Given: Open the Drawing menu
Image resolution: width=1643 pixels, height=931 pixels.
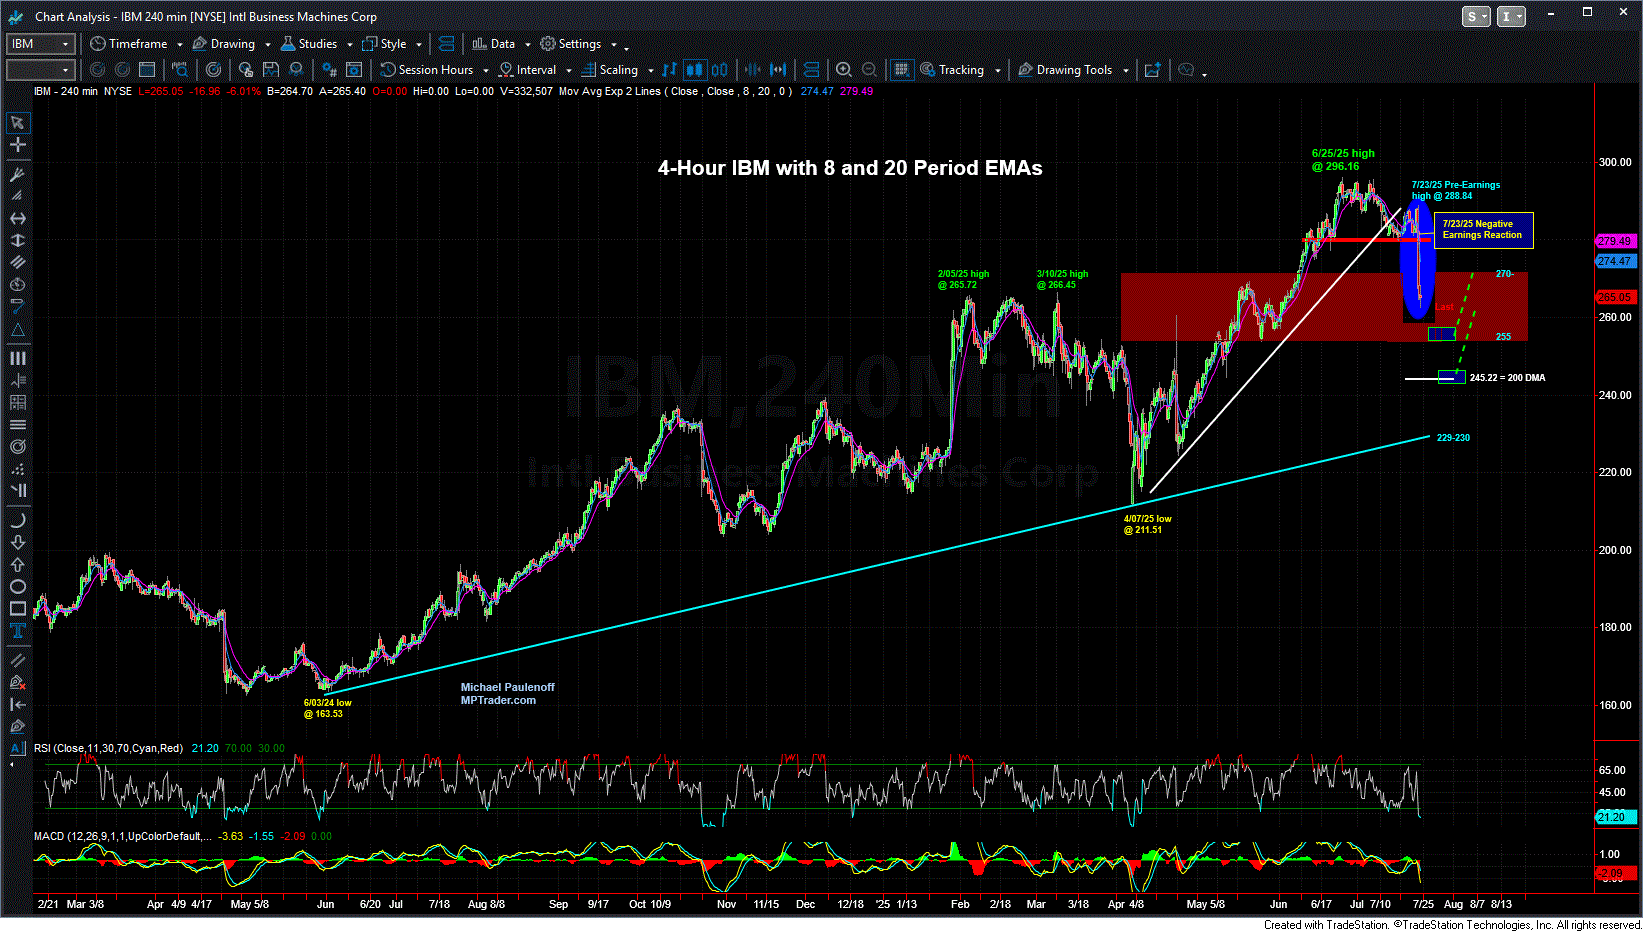Looking at the screenshot, I should pyautogui.click(x=224, y=44).
